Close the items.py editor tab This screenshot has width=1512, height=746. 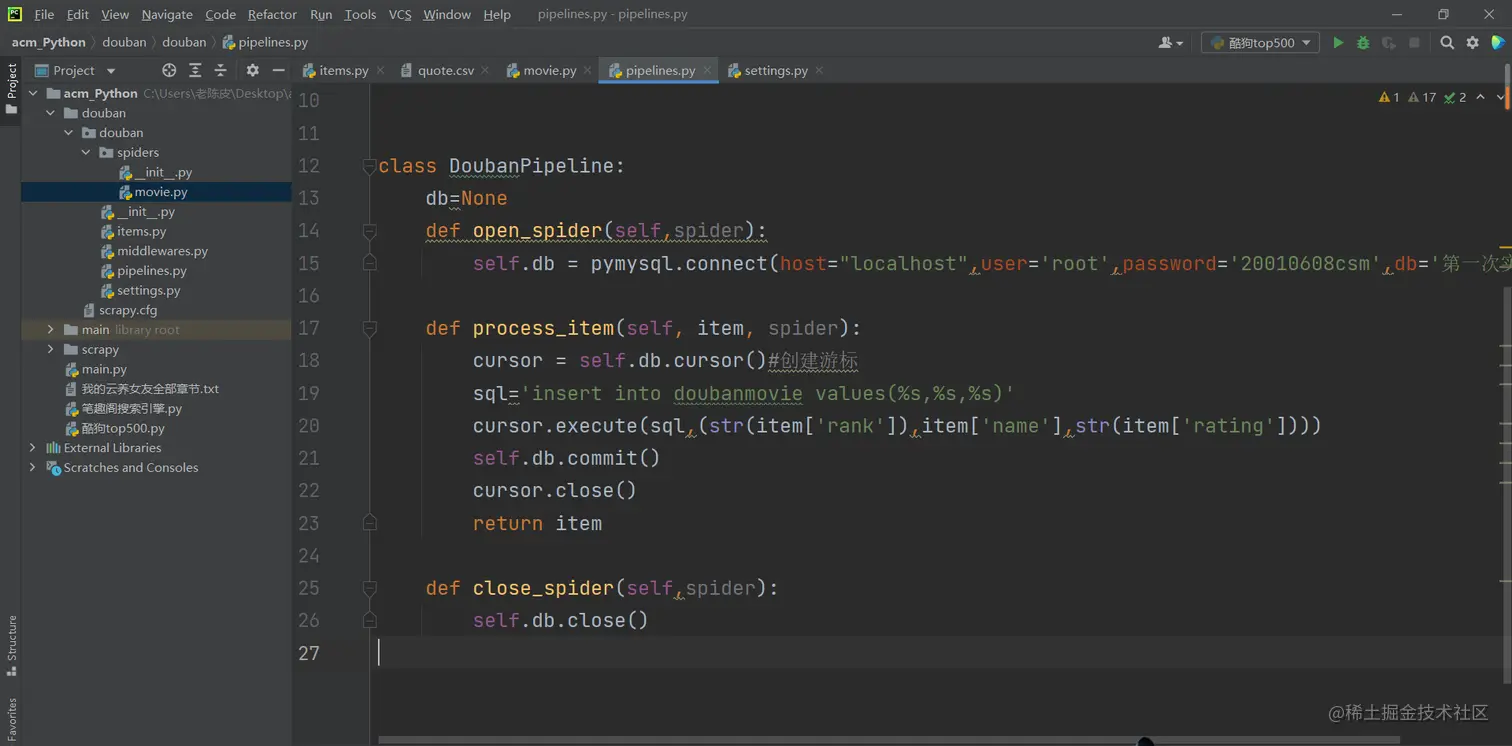378,70
